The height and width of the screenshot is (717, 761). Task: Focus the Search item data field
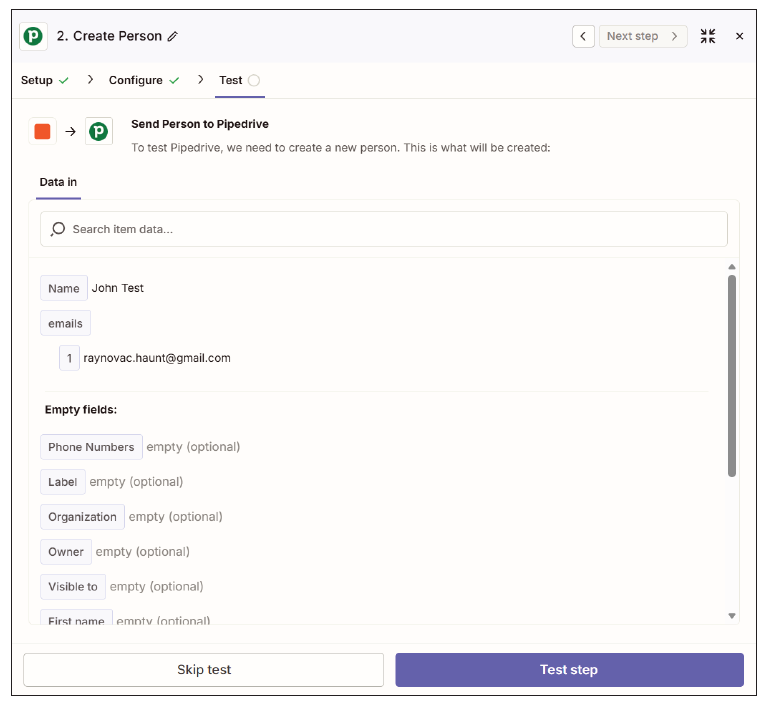click(x=383, y=229)
